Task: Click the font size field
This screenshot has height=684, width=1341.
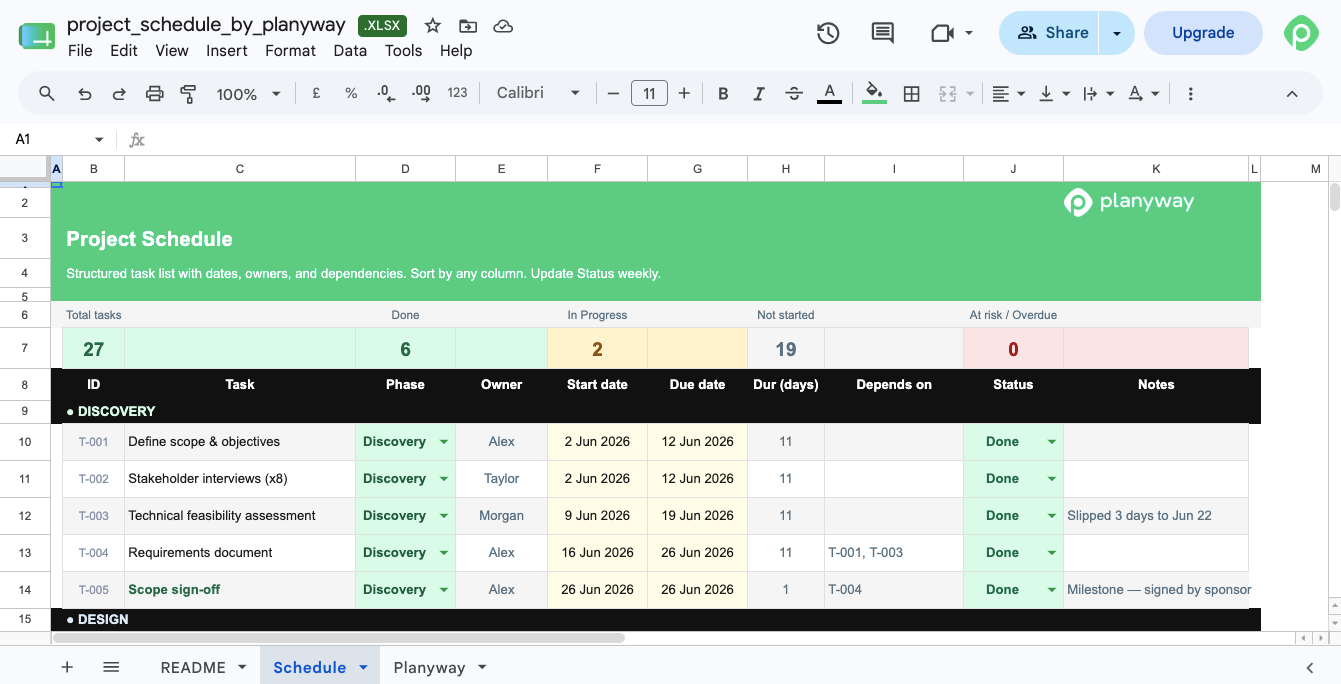Action: tap(649, 93)
